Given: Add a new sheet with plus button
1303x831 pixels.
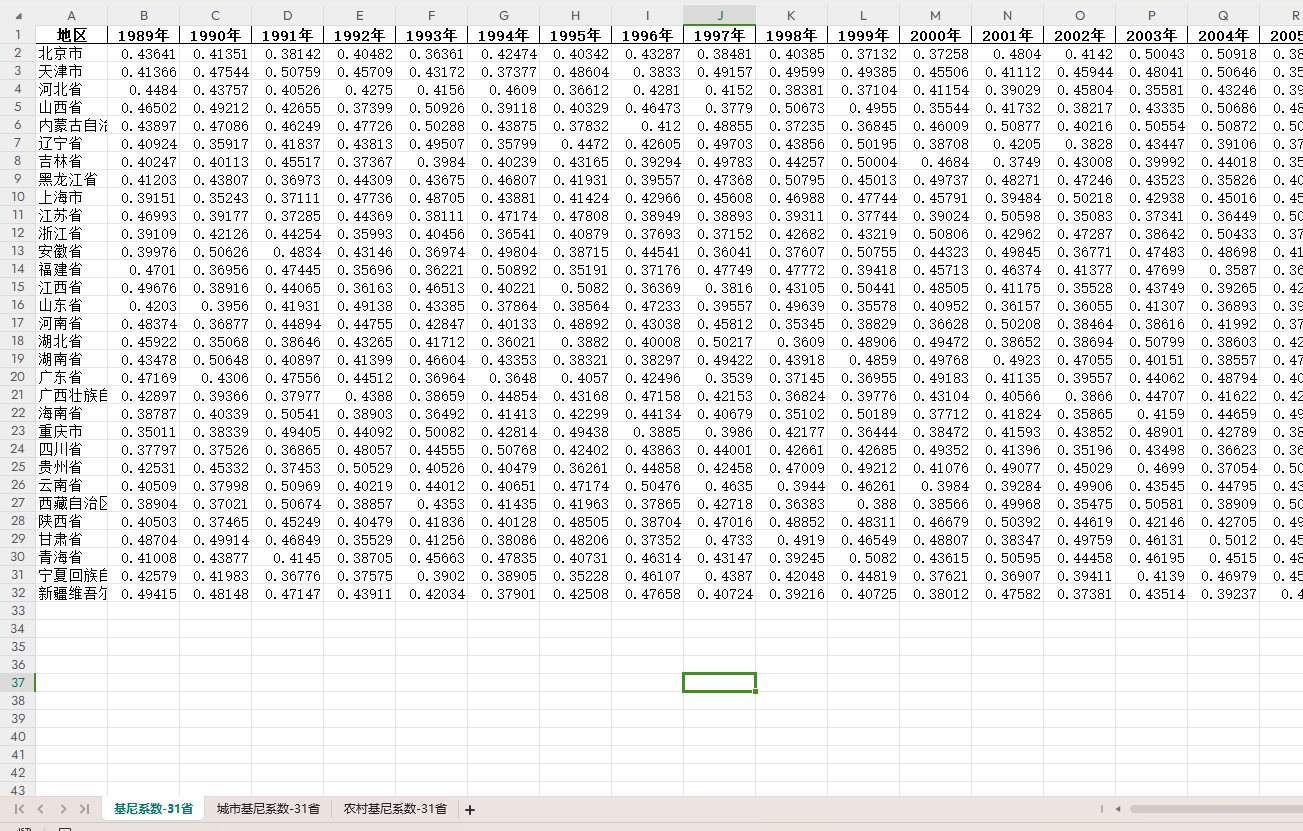Looking at the screenshot, I should pyautogui.click(x=470, y=809).
